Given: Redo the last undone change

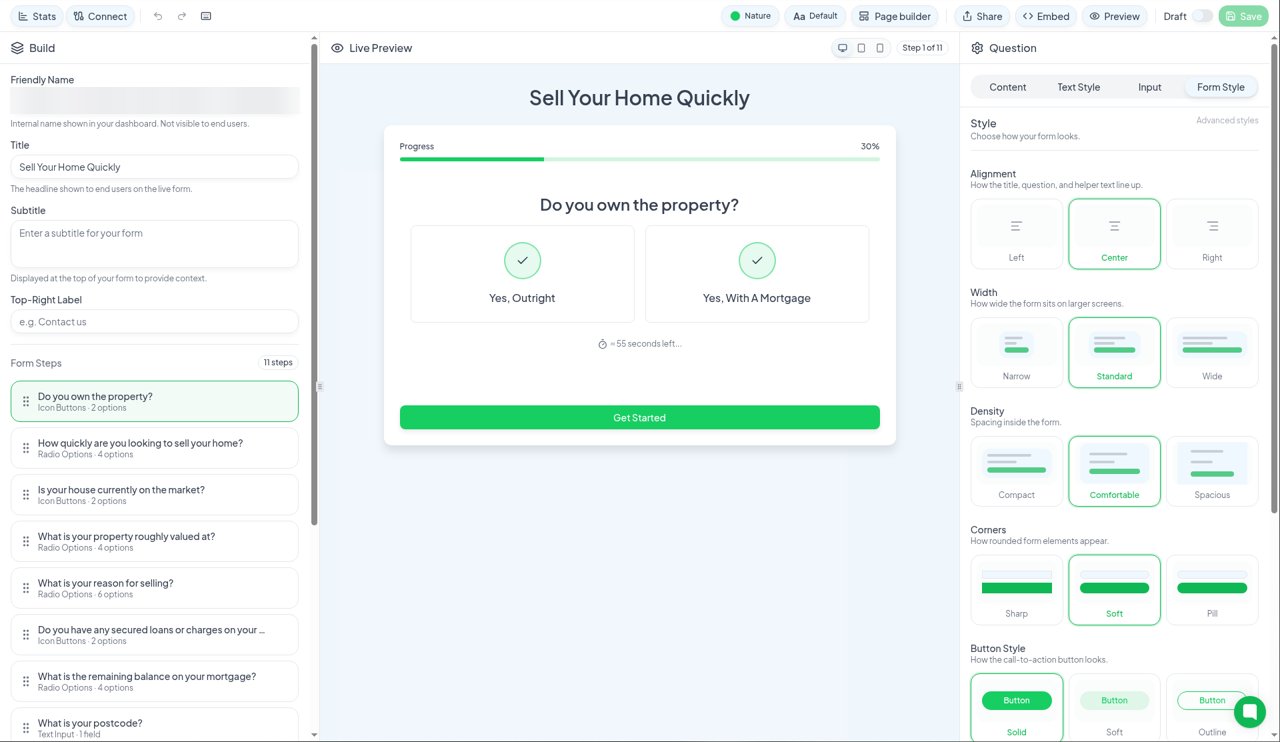Looking at the screenshot, I should (x=182, y=16).
